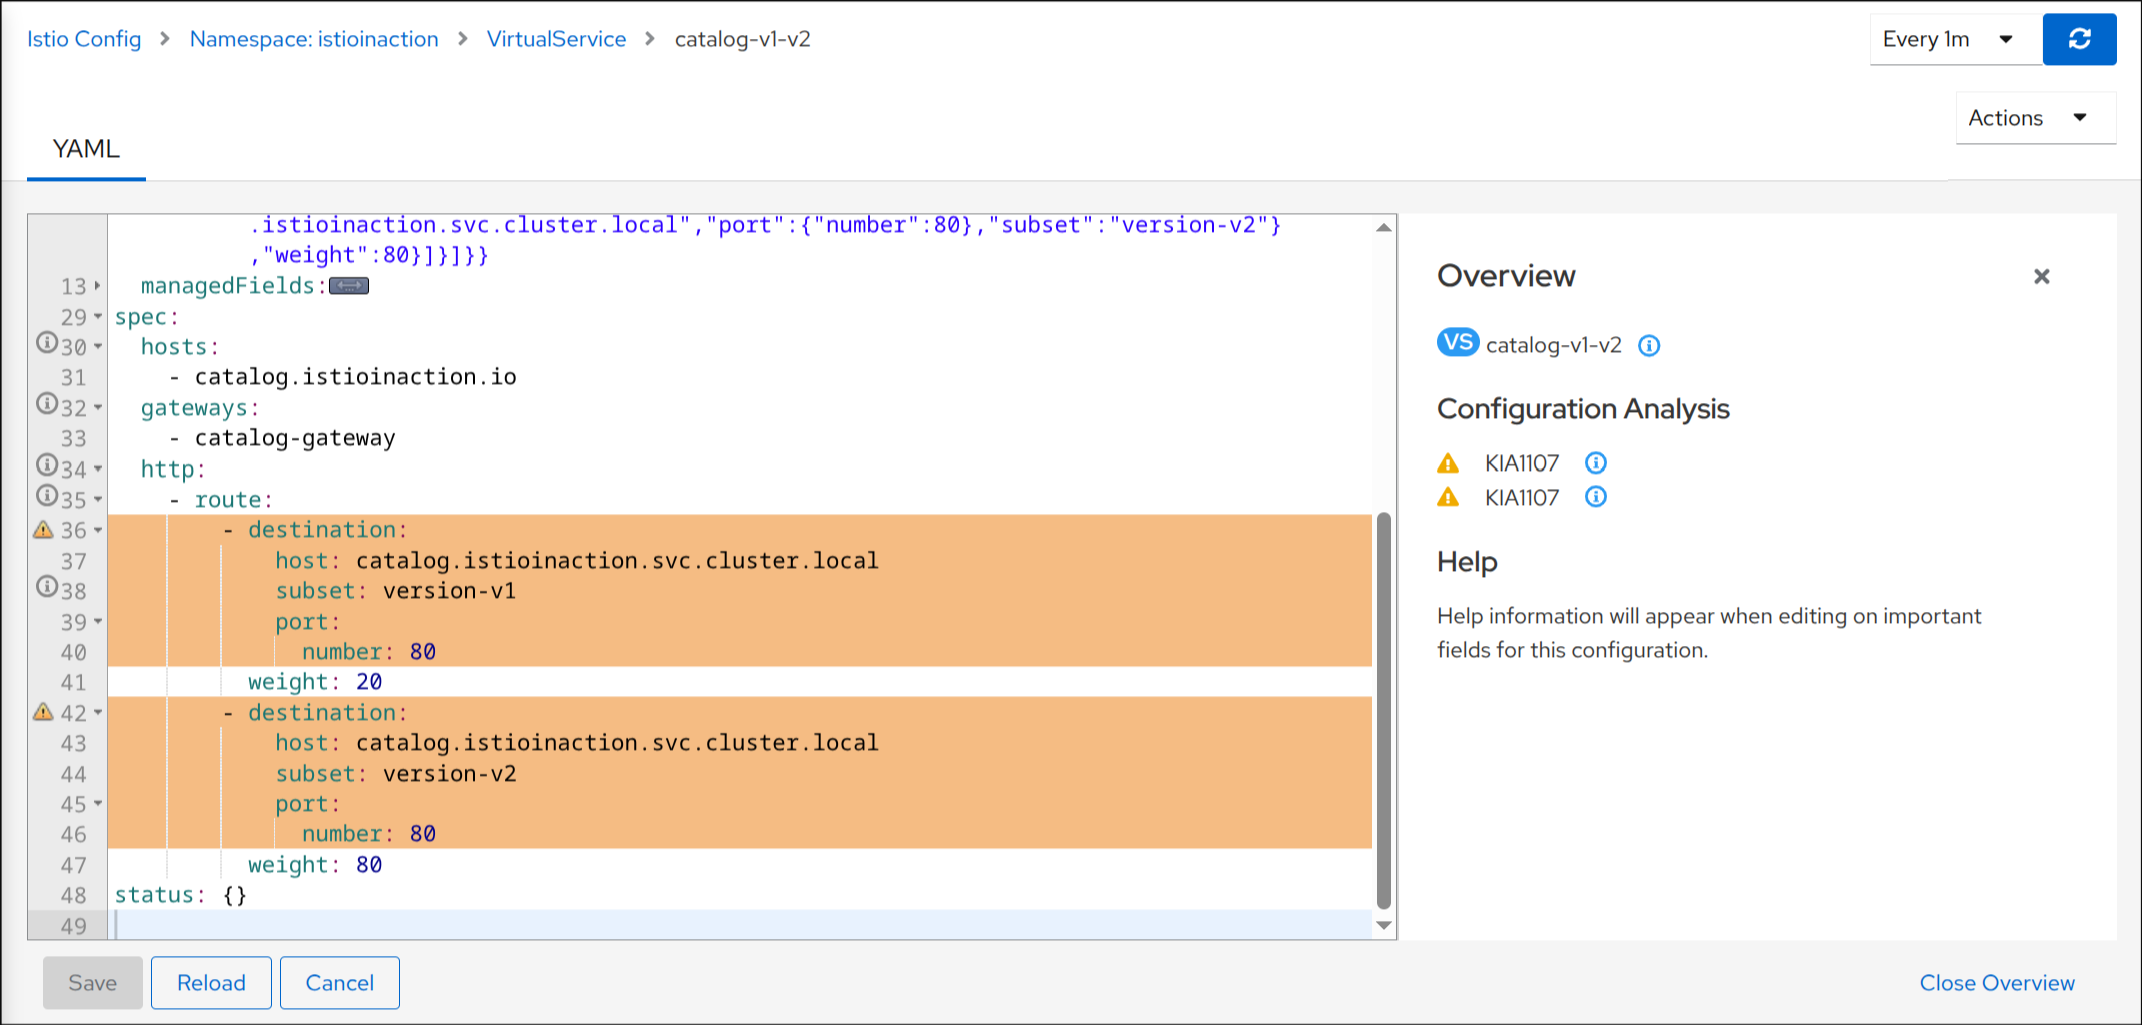Click subset version-v1 text

click(x=449, y=591)
